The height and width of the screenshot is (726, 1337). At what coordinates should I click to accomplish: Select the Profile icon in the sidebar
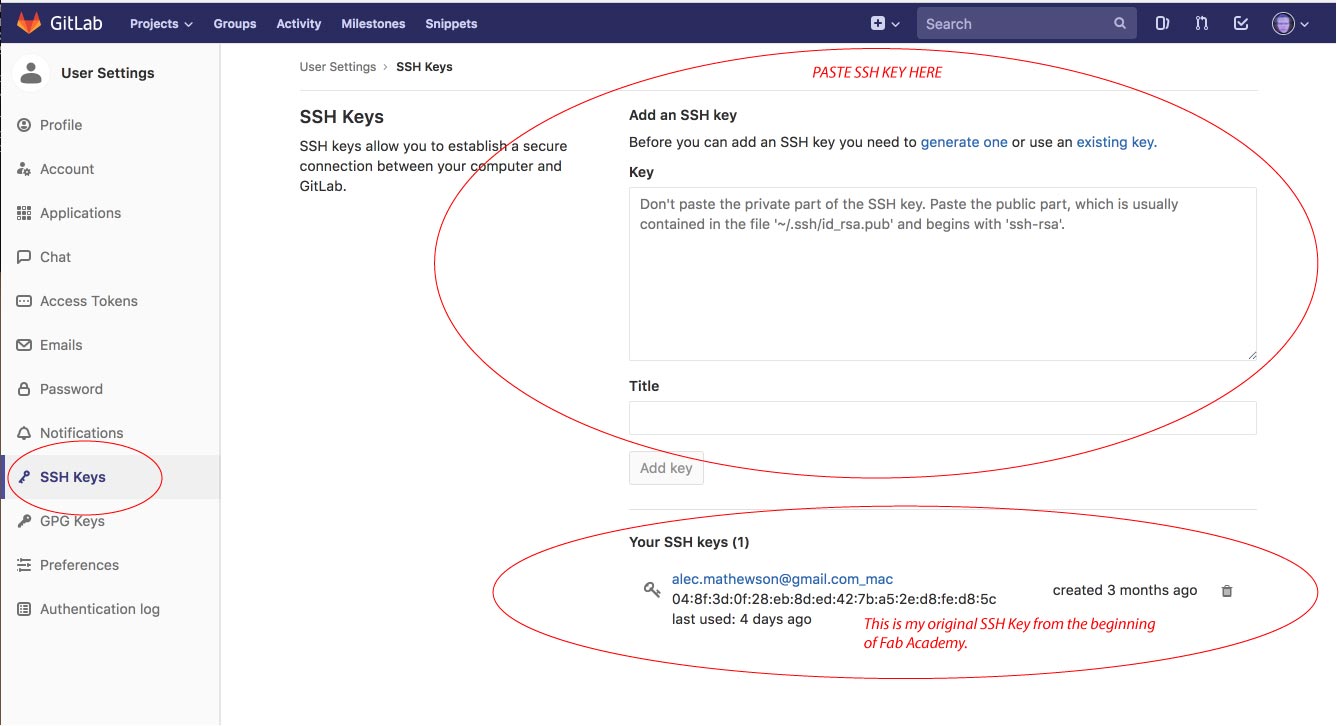(x=24, y=125)
